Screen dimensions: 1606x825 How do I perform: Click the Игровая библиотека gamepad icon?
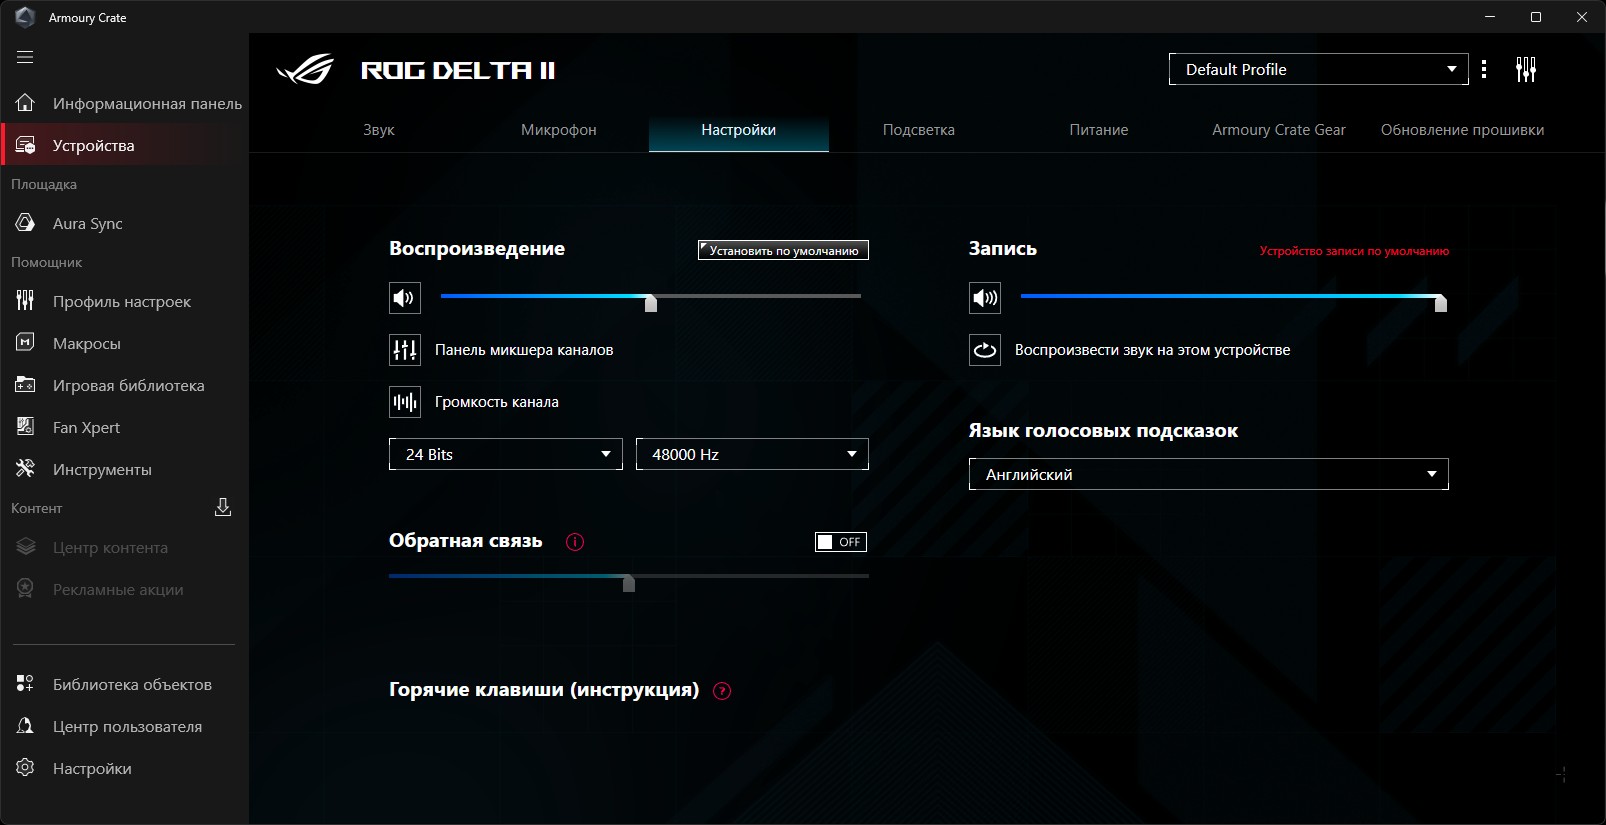[x=25, y=385]
